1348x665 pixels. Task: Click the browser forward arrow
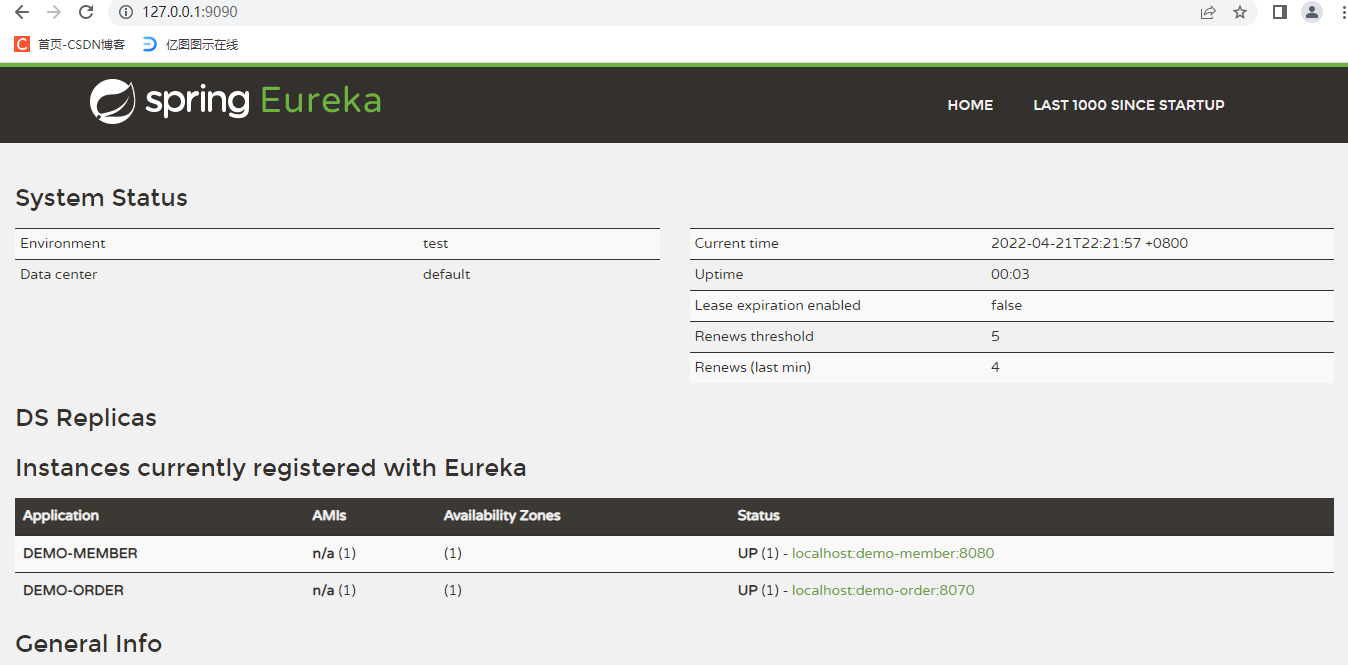pos(54,12)
